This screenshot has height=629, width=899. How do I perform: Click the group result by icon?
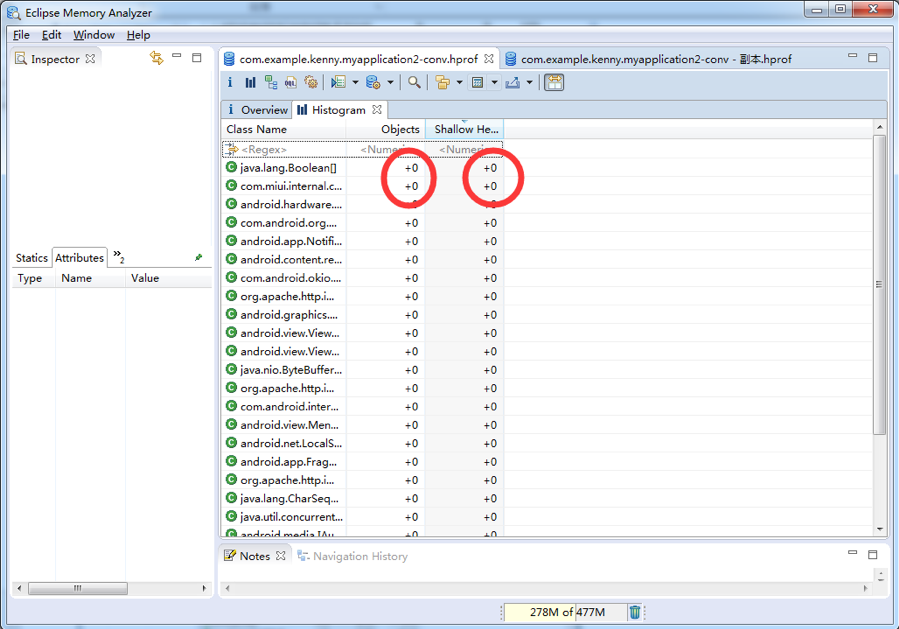[442, 83]
